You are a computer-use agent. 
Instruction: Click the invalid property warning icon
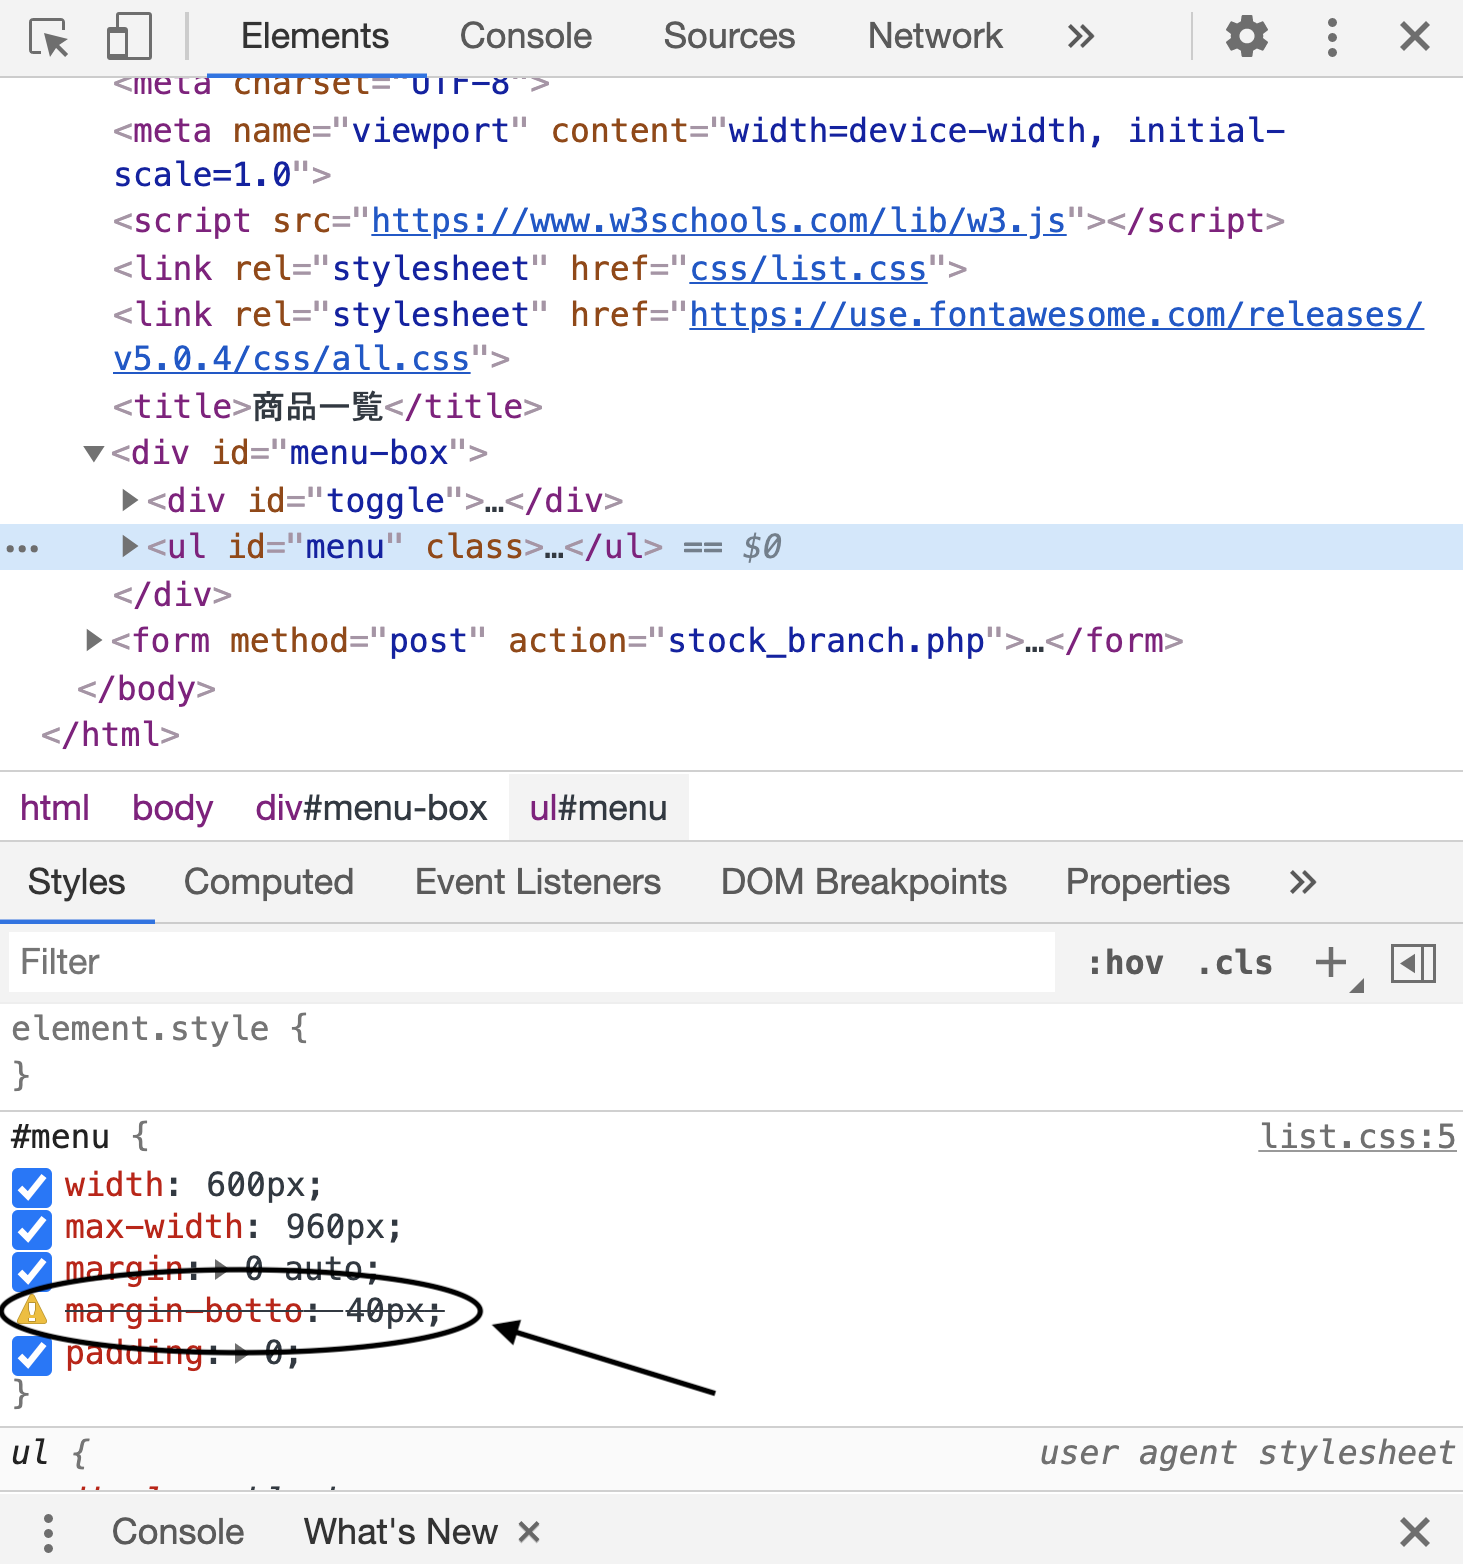[x=31, y=1310]
